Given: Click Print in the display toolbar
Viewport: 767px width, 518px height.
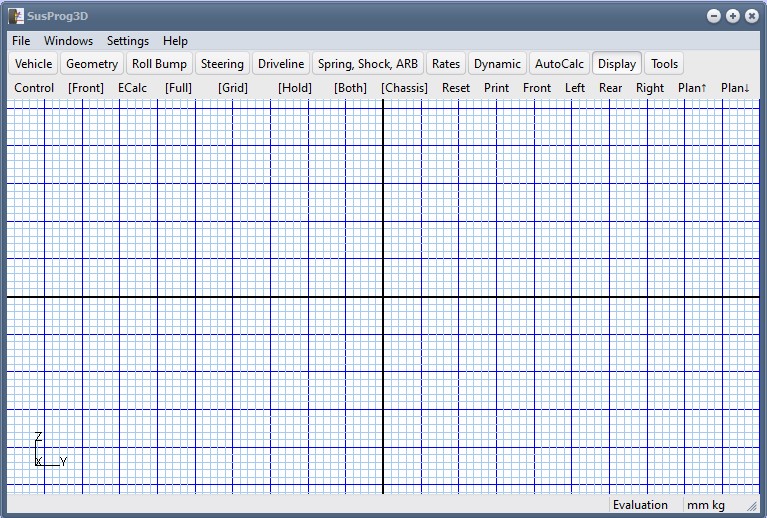Looking at the screenshot, I should (496, 88).
